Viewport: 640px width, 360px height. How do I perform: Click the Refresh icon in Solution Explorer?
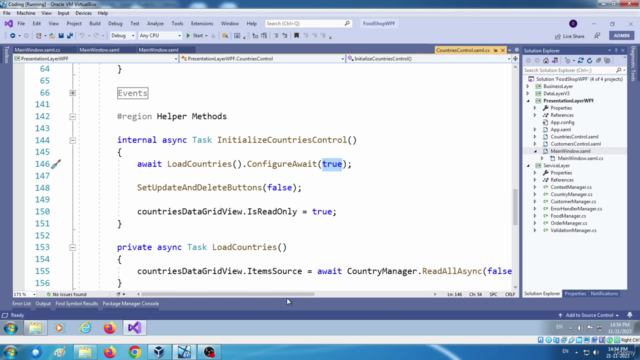pyautogui.click(x=589, y=60)
